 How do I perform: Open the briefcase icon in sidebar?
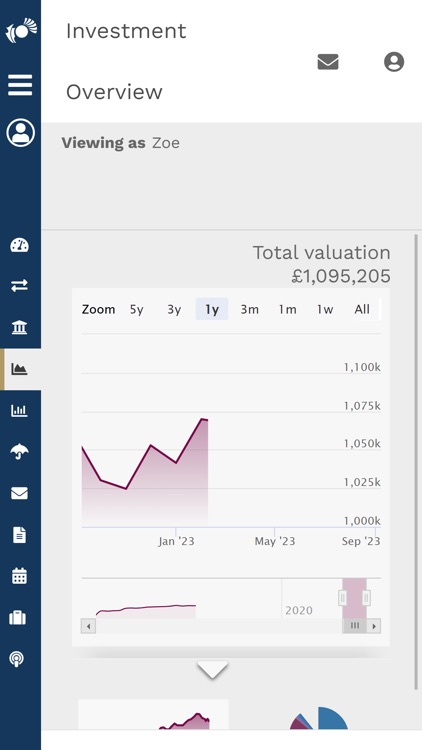coord(18,618)
